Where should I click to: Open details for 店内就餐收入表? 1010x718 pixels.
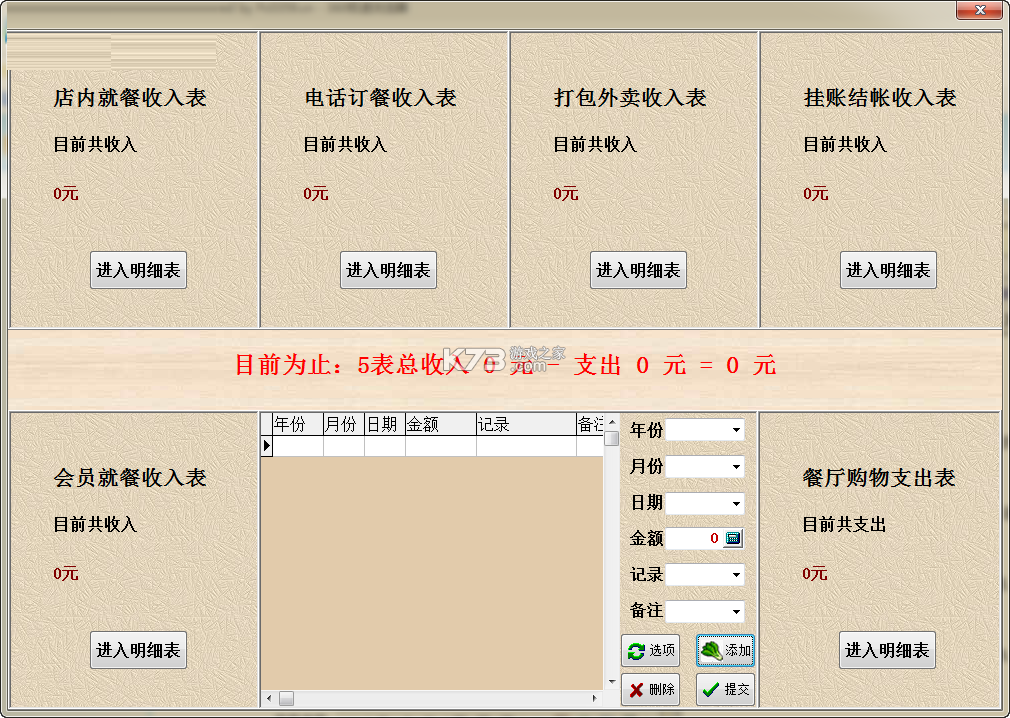tap(138, 270)
